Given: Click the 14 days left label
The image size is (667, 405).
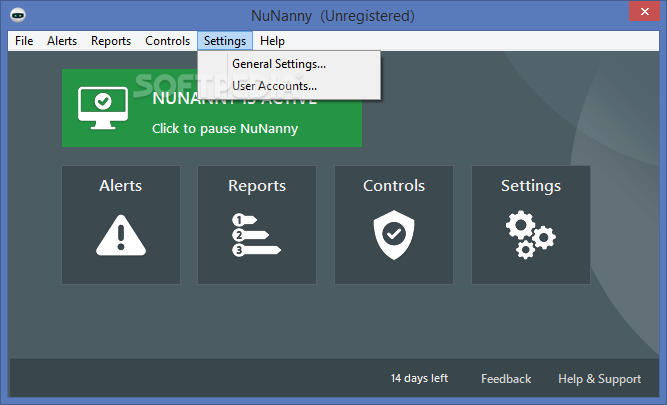Looking at the screenshot, I should coord(419,378).
